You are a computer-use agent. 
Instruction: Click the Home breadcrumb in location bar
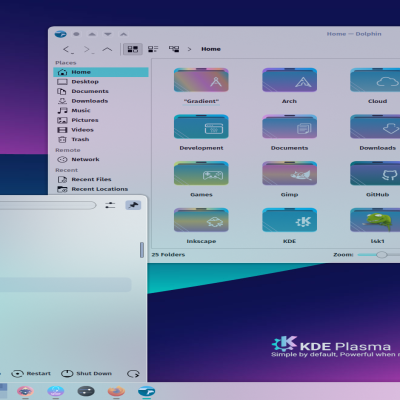tap(211, 49)
